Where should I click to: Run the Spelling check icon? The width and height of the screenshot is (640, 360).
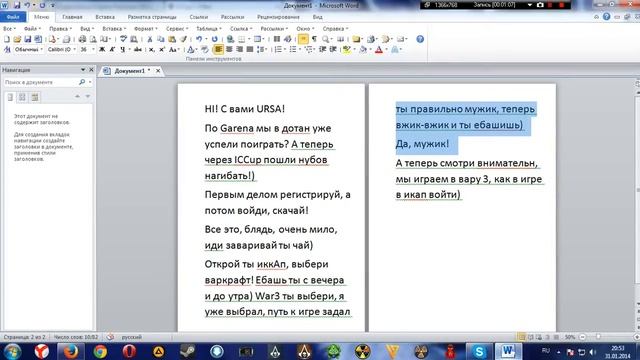pyautogui.click(x=123, y=39)
